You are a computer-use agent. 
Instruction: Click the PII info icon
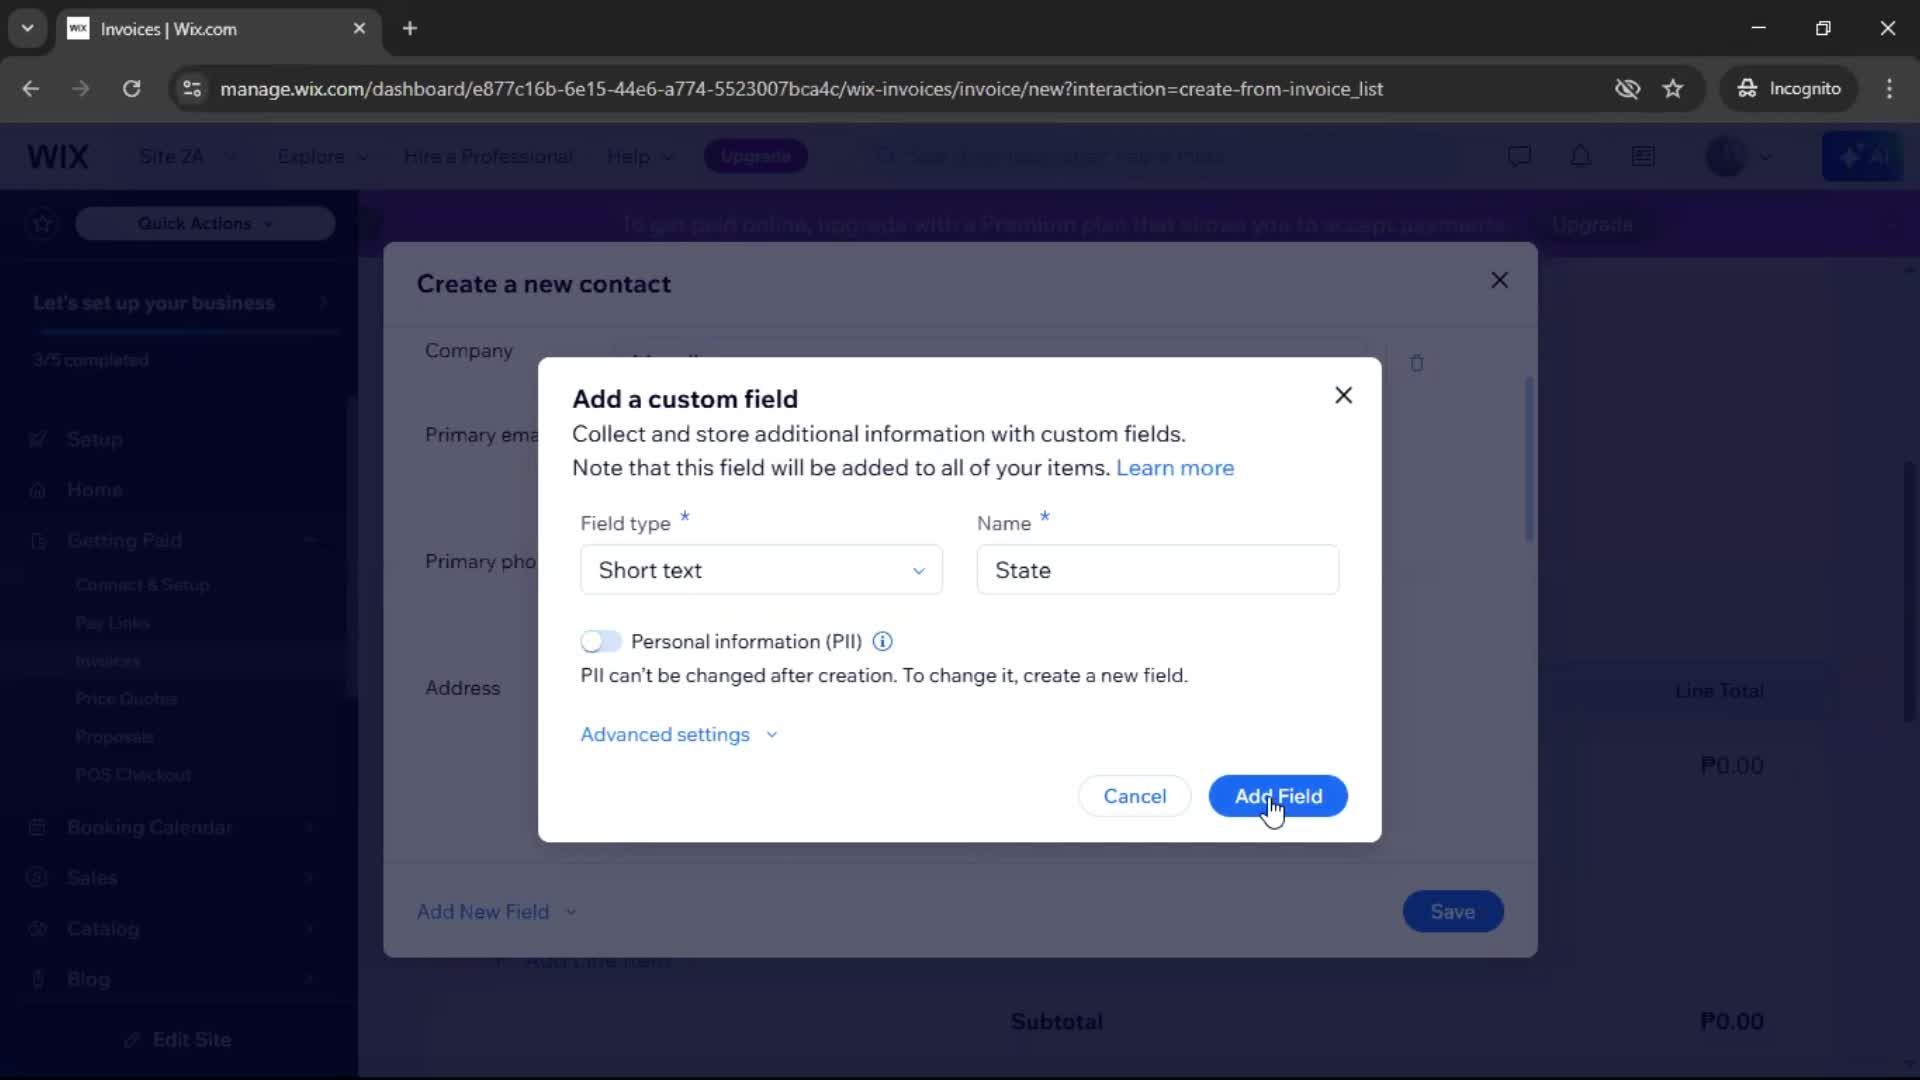[882, 641]
